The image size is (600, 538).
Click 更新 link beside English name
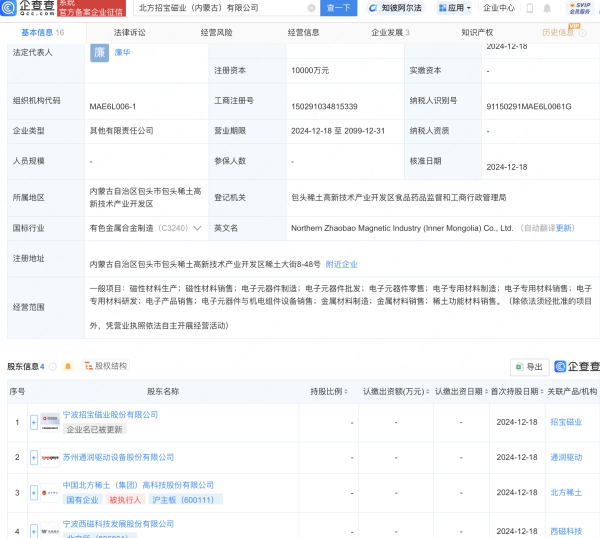click(x=563, y=228)
